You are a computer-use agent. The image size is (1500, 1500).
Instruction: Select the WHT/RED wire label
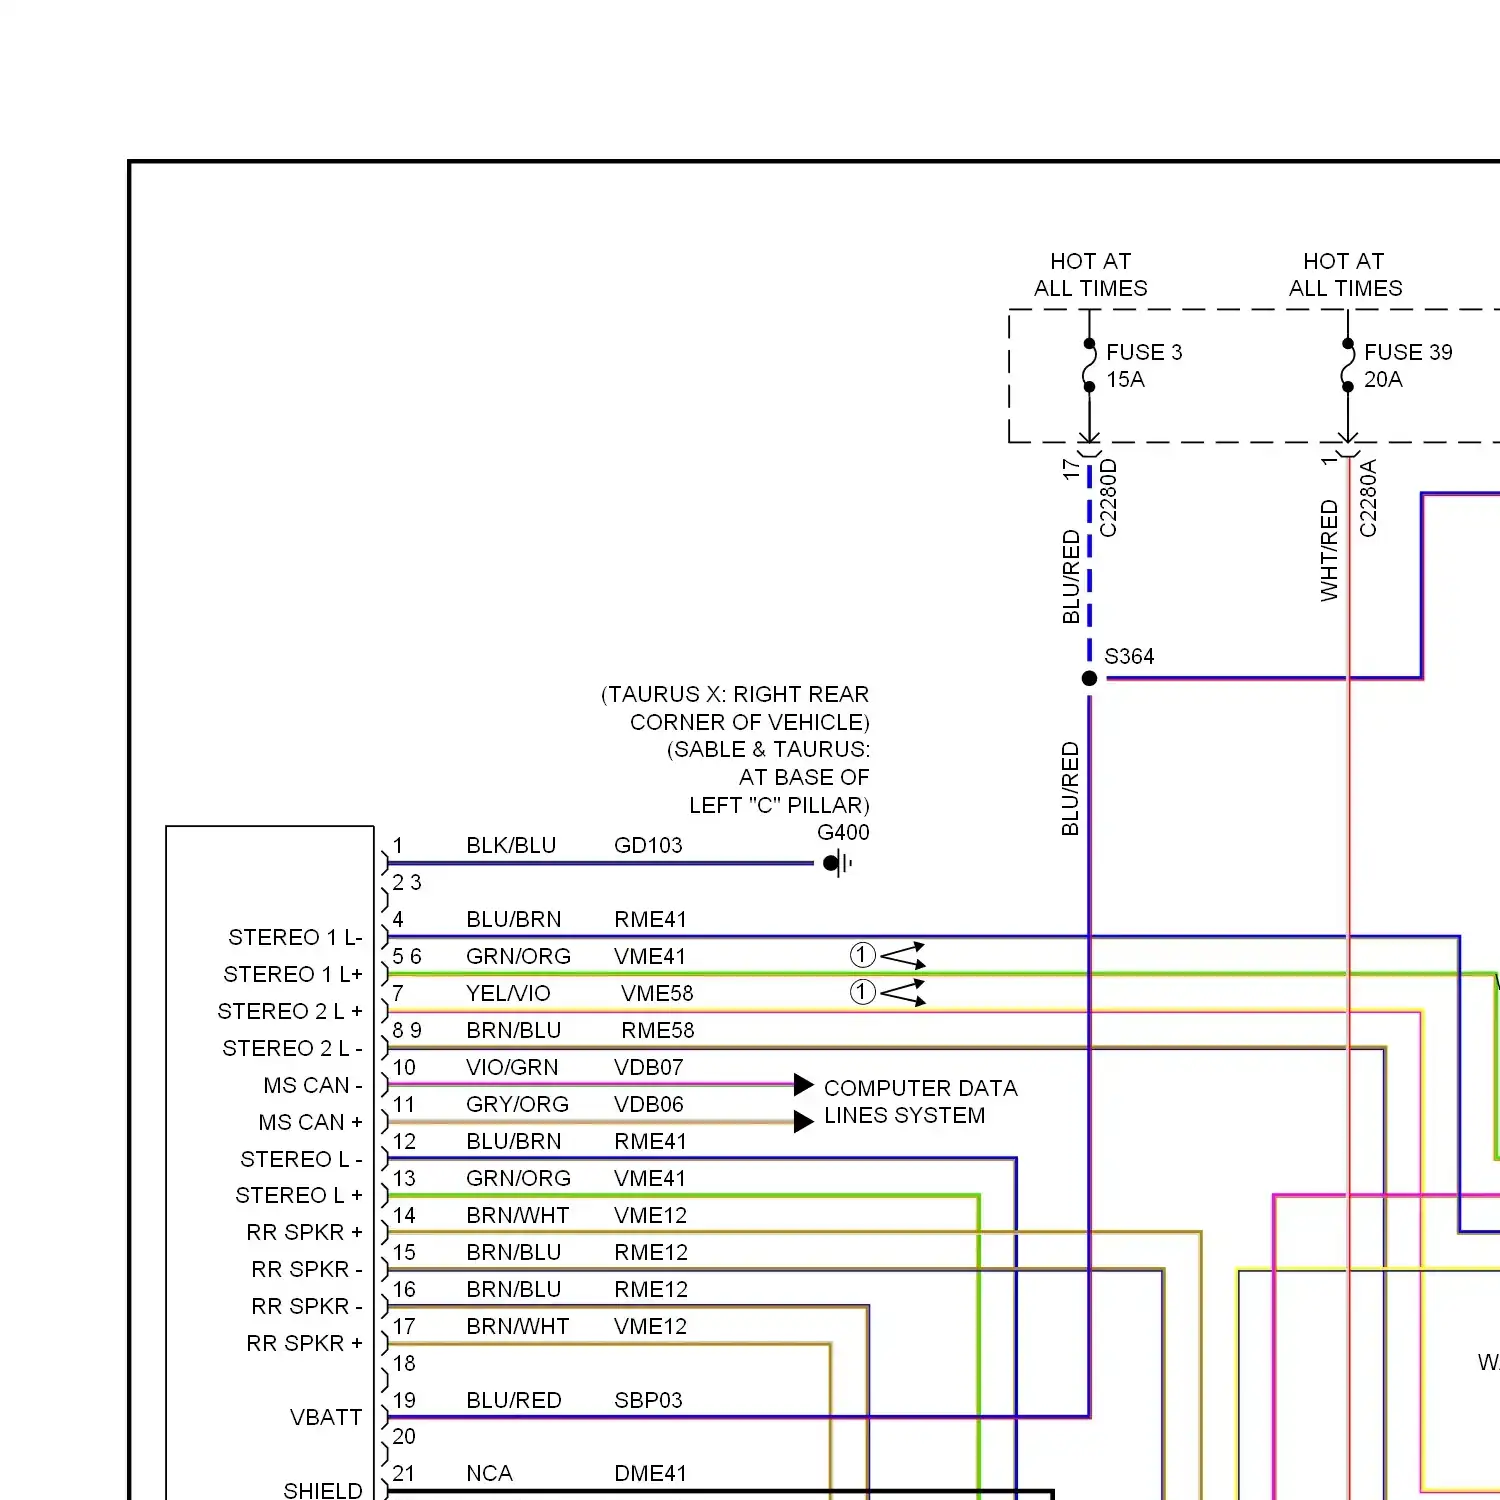pyautogui.click(x=1329, y=551)
